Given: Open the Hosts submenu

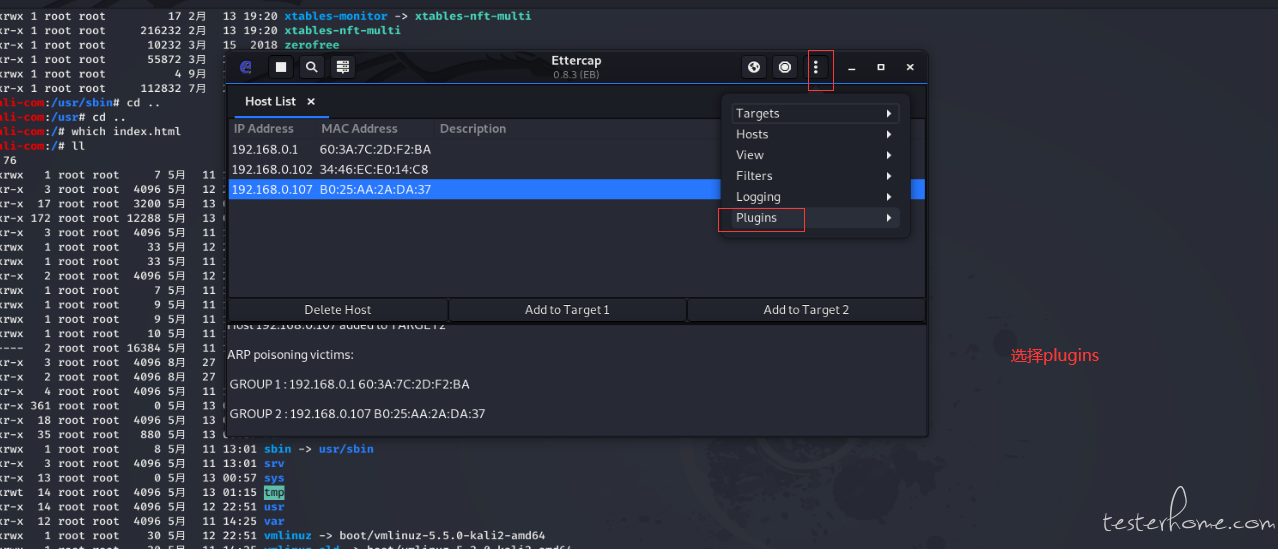Looking at the screenshot, I should (816, 134).
